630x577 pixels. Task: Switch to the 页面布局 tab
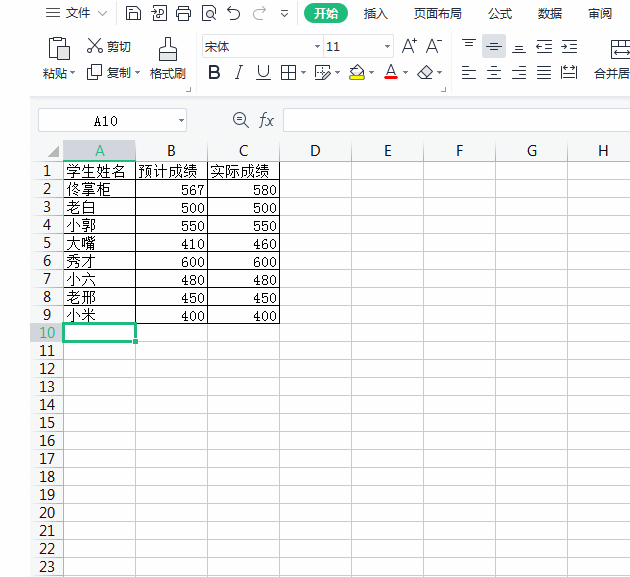pos(438,14)
